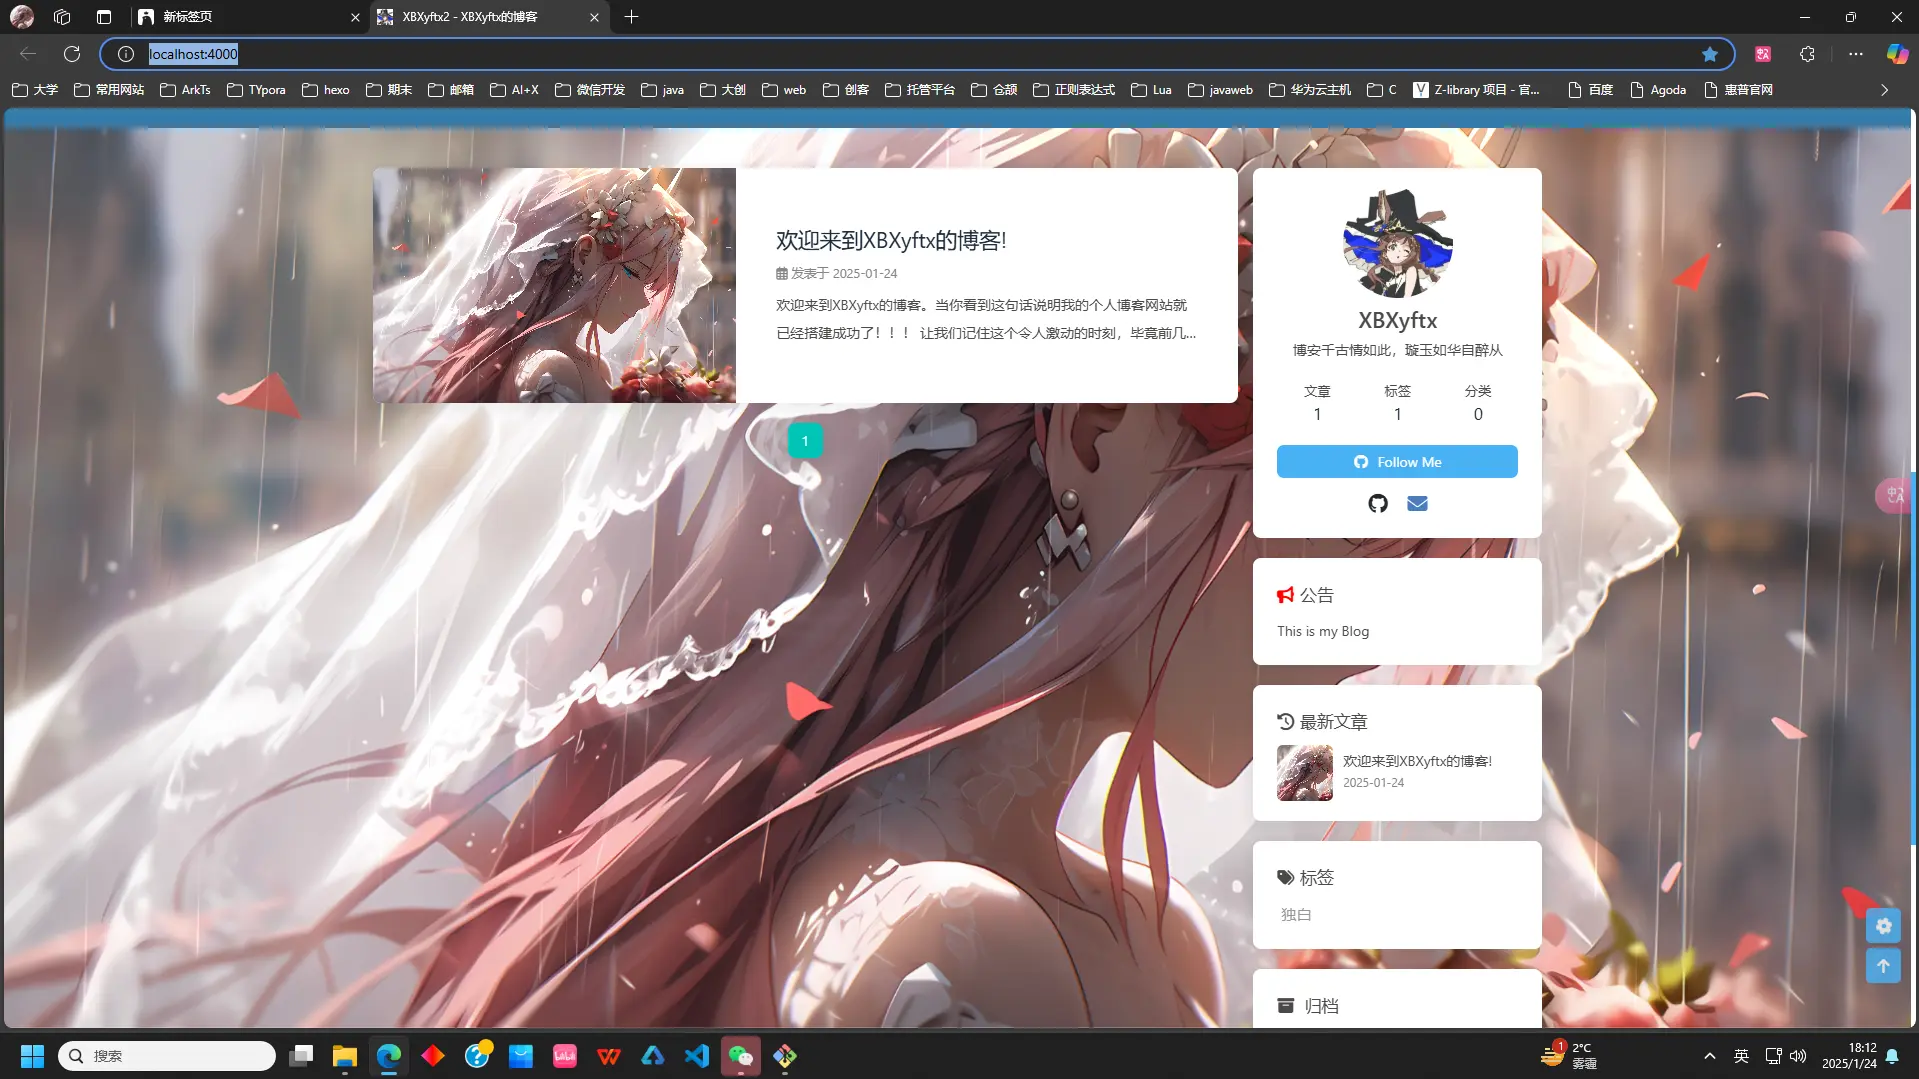Viewport: 1919px width, 1079px height.
Task: Click the 独白 tag
Action: 1296,914
